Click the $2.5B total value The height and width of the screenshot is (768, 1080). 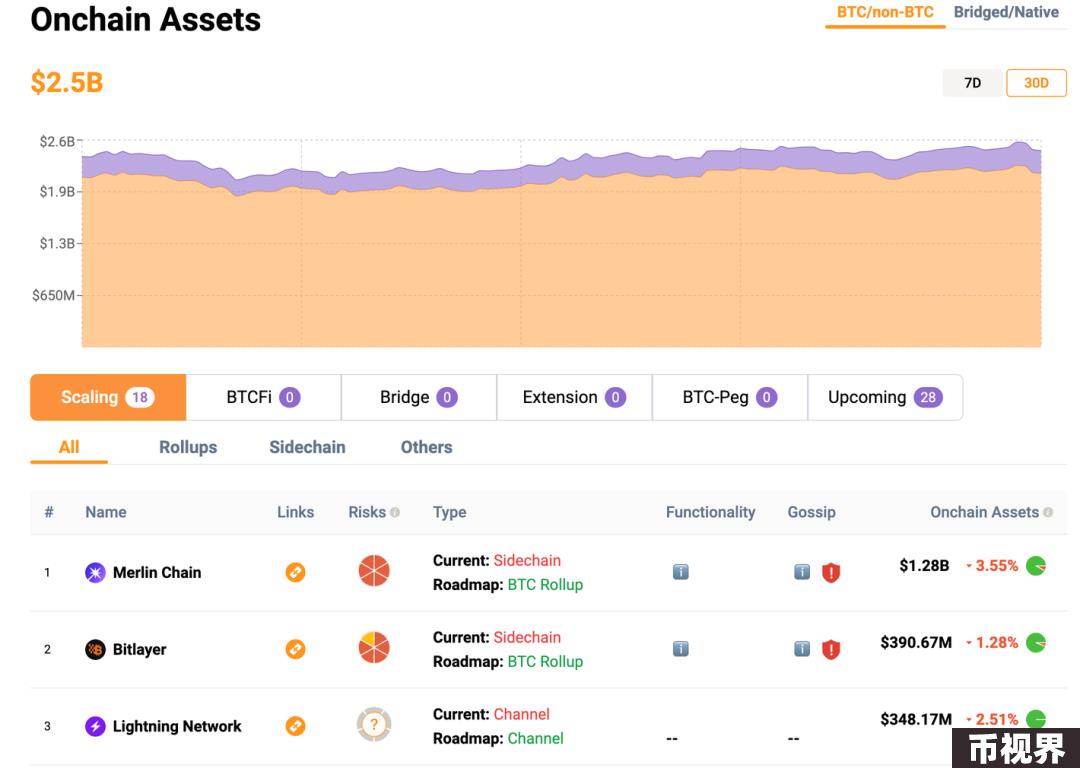tap(67, 83)
